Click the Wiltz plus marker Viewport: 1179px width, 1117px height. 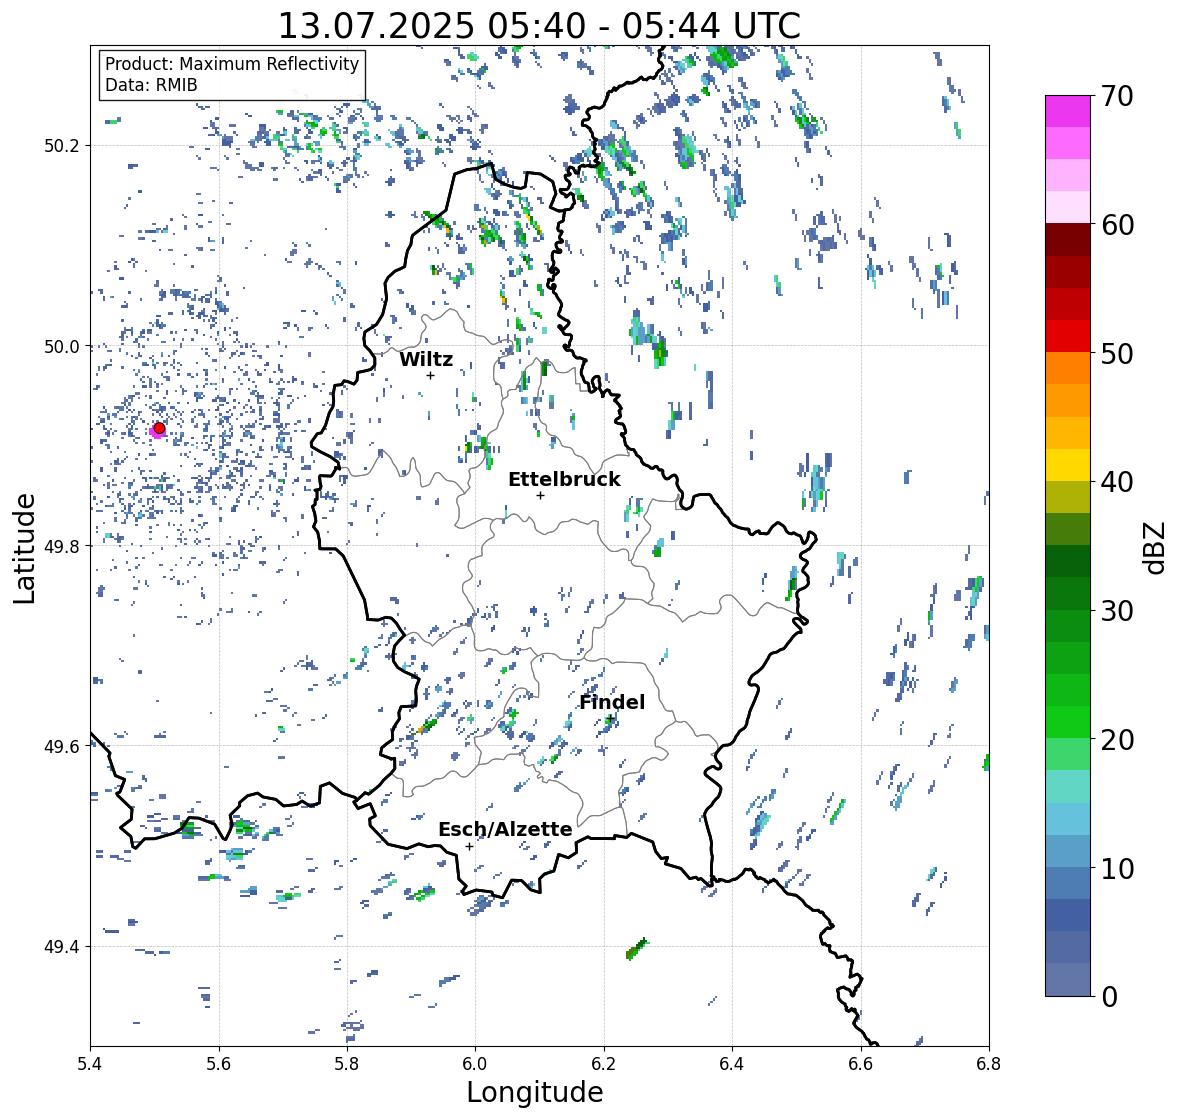(430, 375)
